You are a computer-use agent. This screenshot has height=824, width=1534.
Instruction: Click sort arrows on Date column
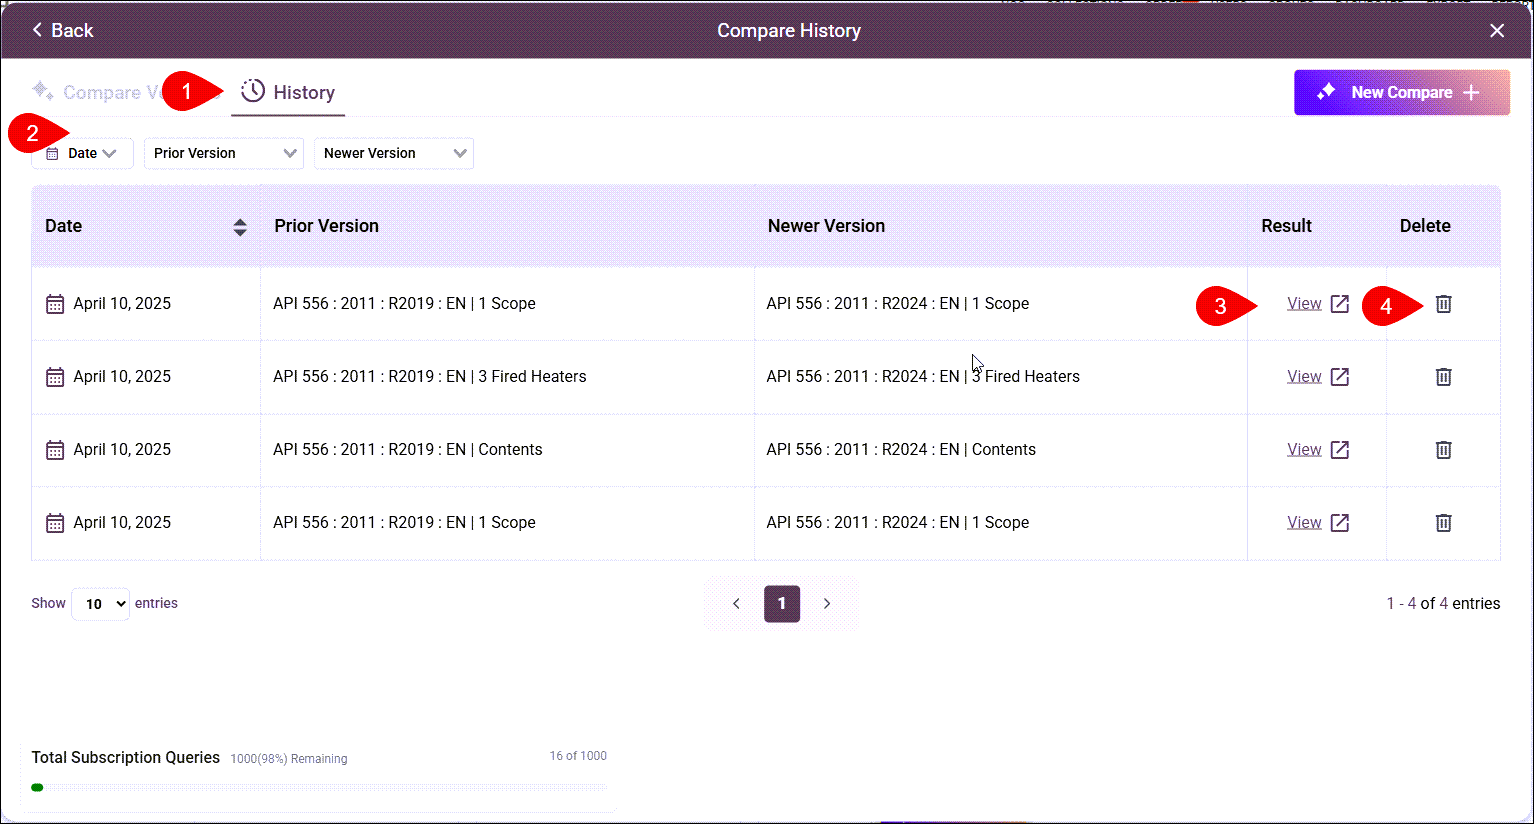[240, 227]
